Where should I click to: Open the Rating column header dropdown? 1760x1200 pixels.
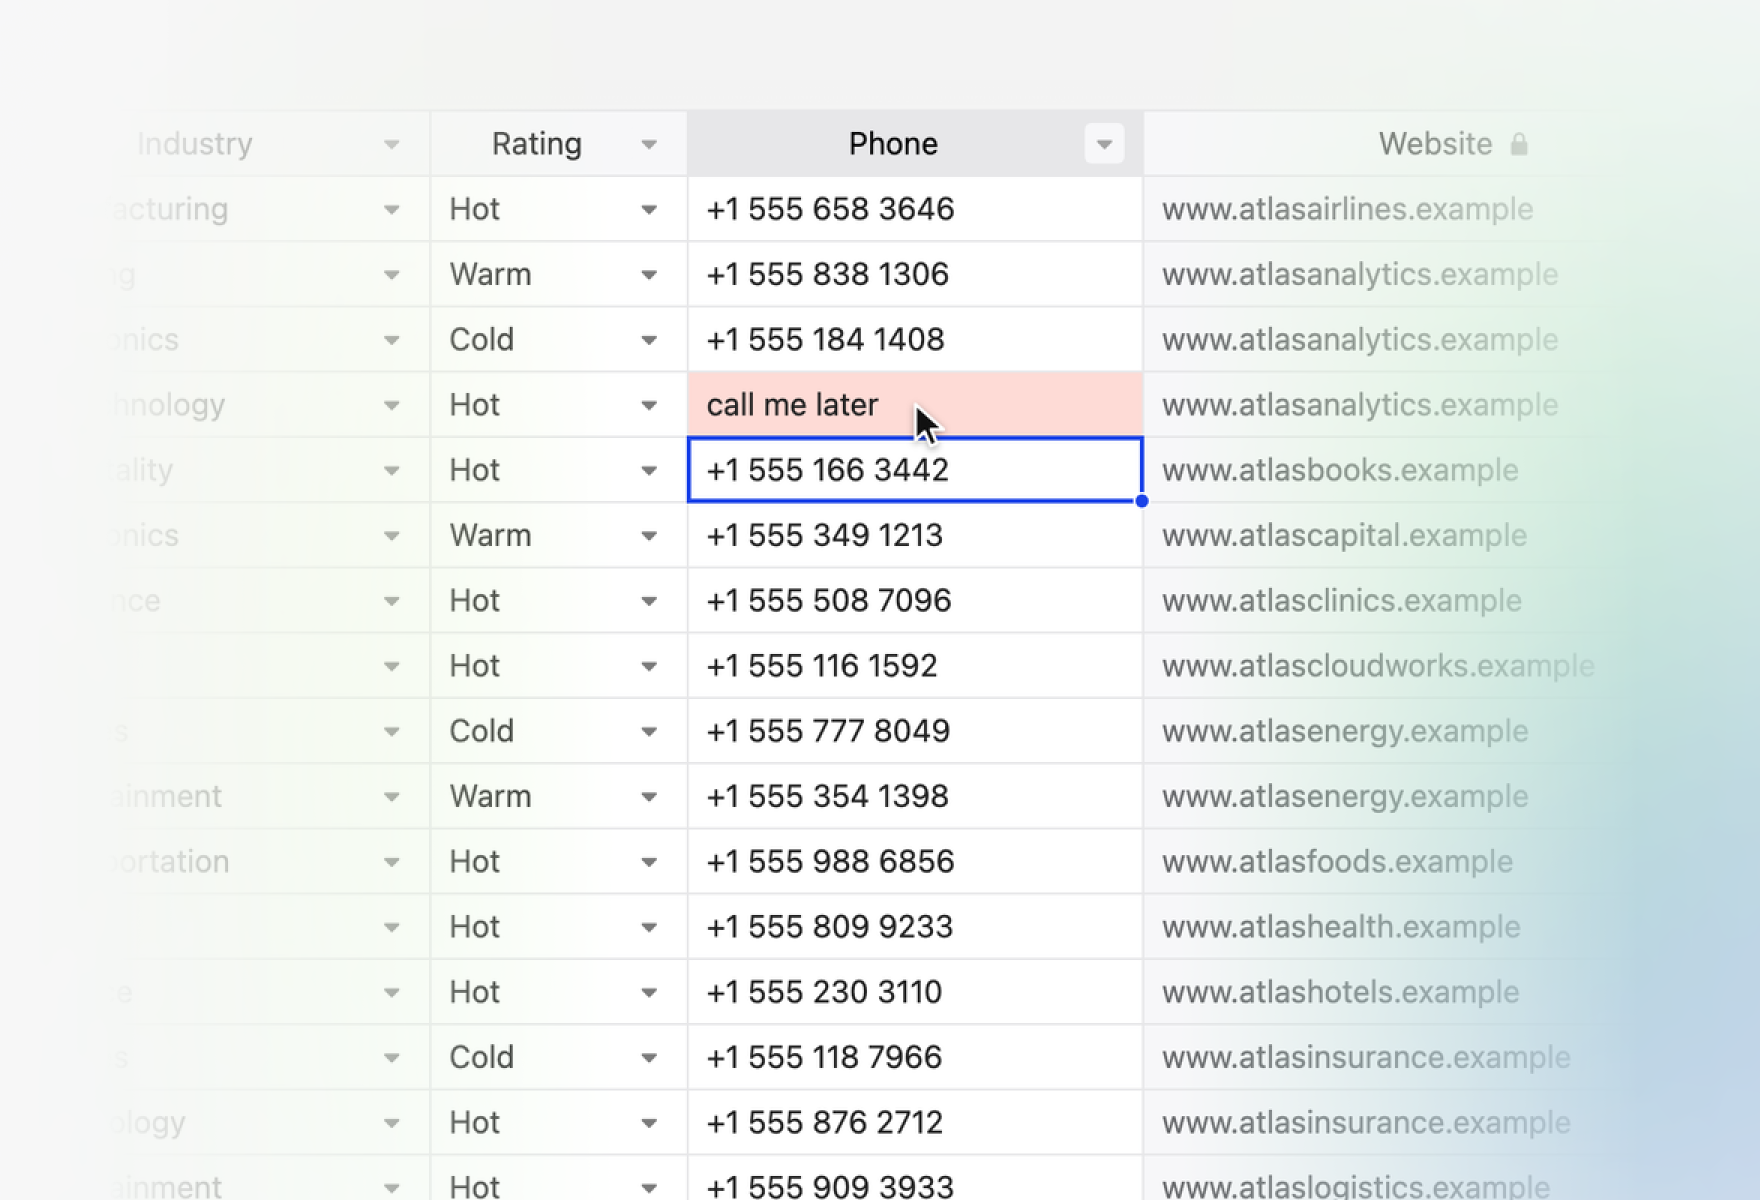pyautogui.click(x=649, y=144)
